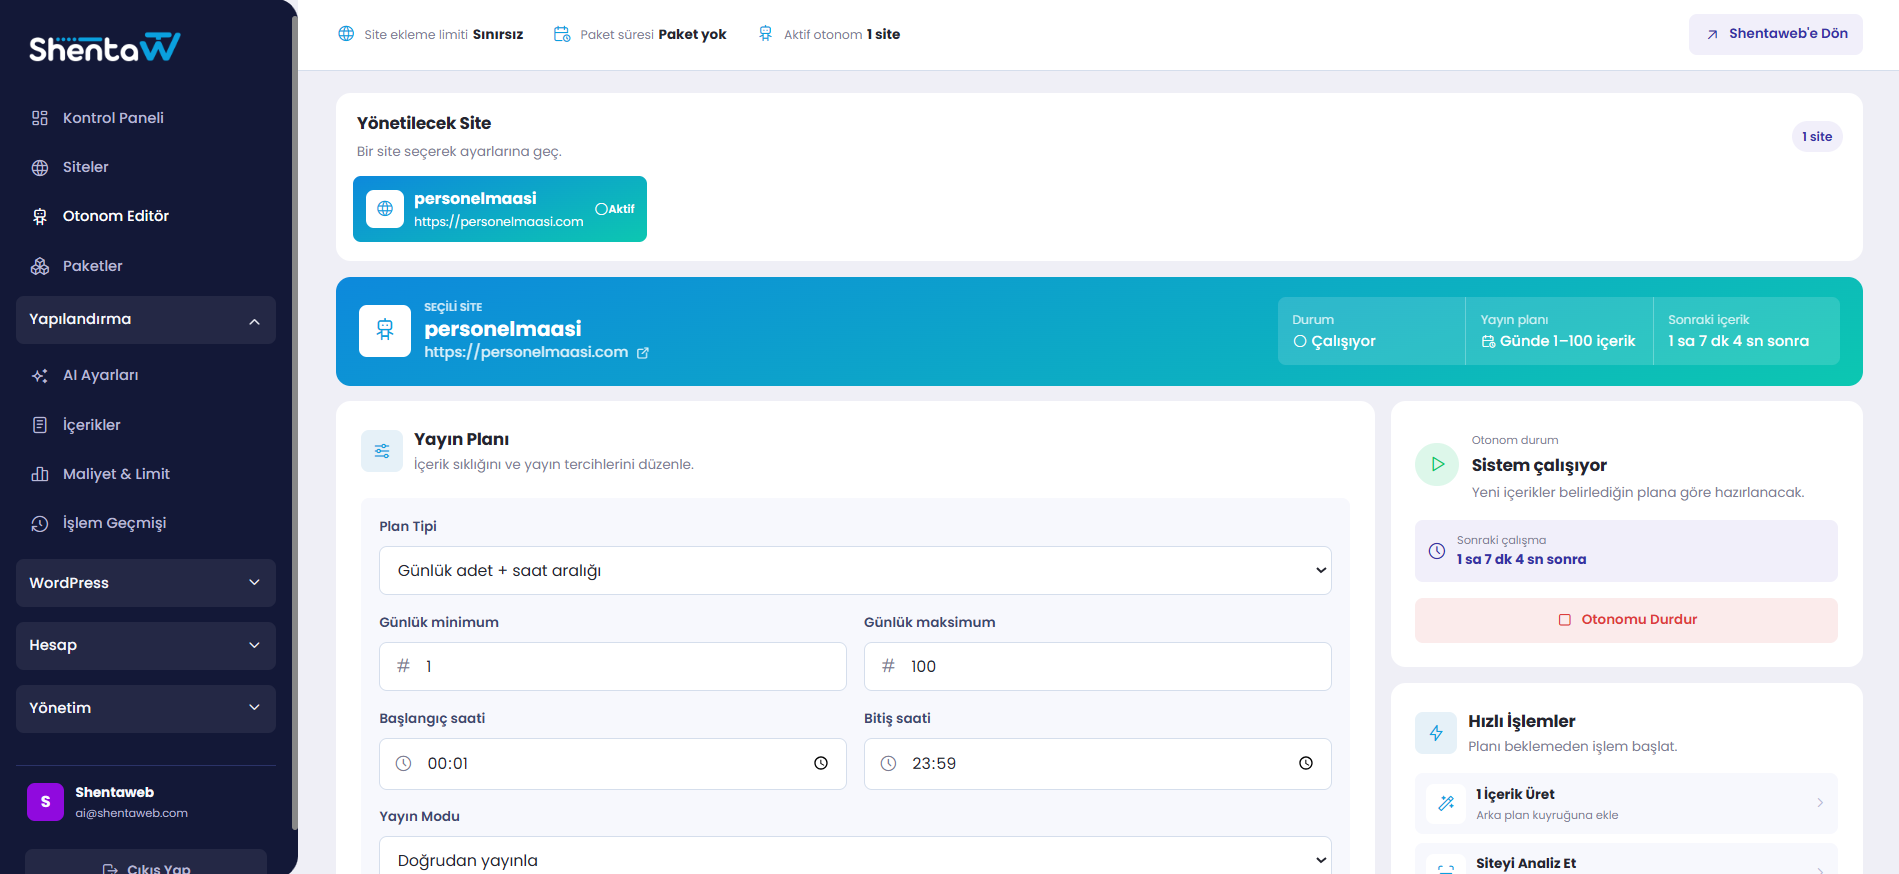Click the Siteler globe icon in sidebar
This screenshot has height=874, width=1899.
pyautogui.click(x=40, y=167)
